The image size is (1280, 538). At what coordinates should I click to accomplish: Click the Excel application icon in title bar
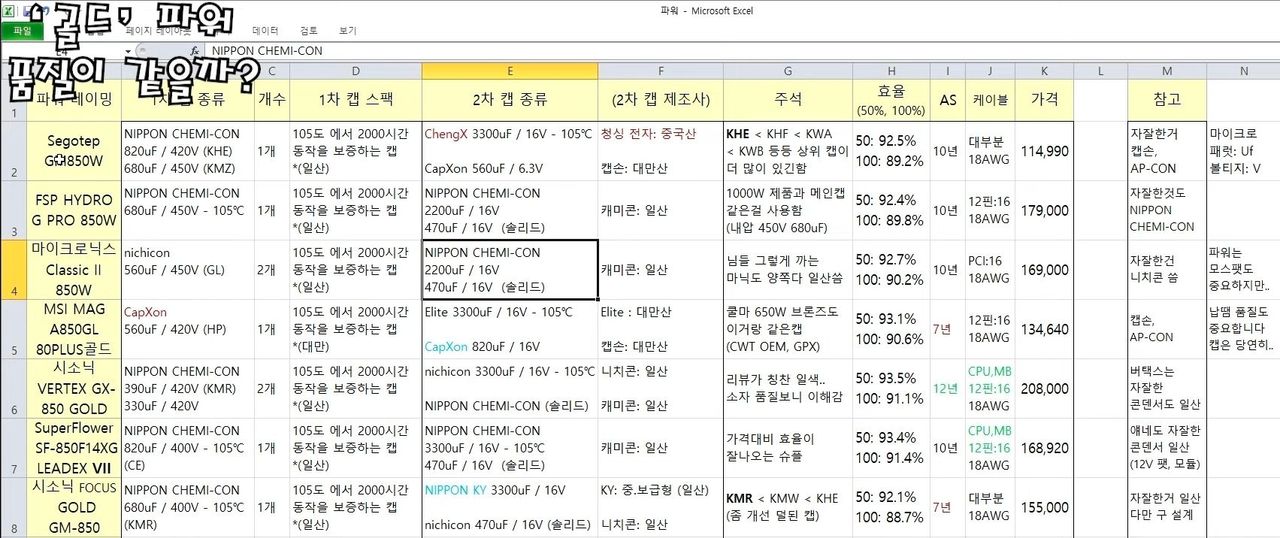(x=10, y=10)
